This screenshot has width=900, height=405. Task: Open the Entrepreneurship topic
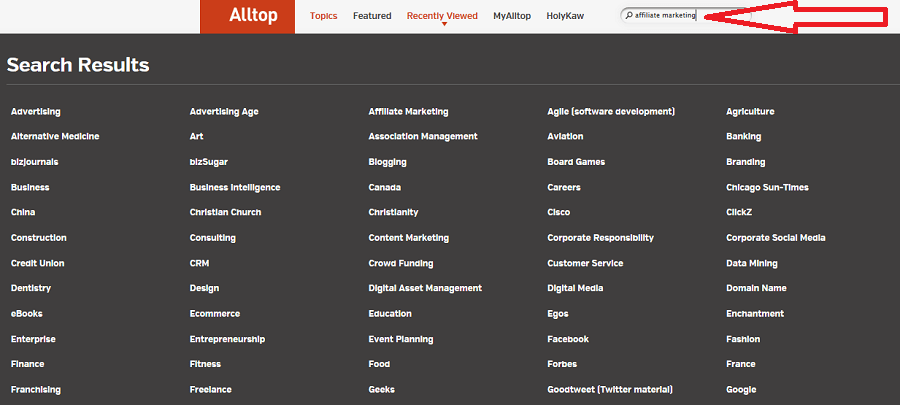[227, 339]
